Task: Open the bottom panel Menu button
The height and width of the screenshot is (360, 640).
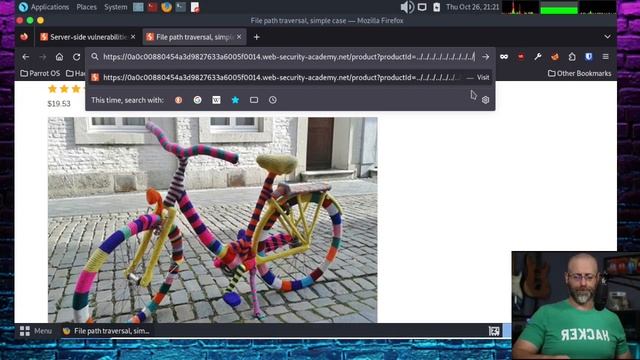Action: point(36,331)
